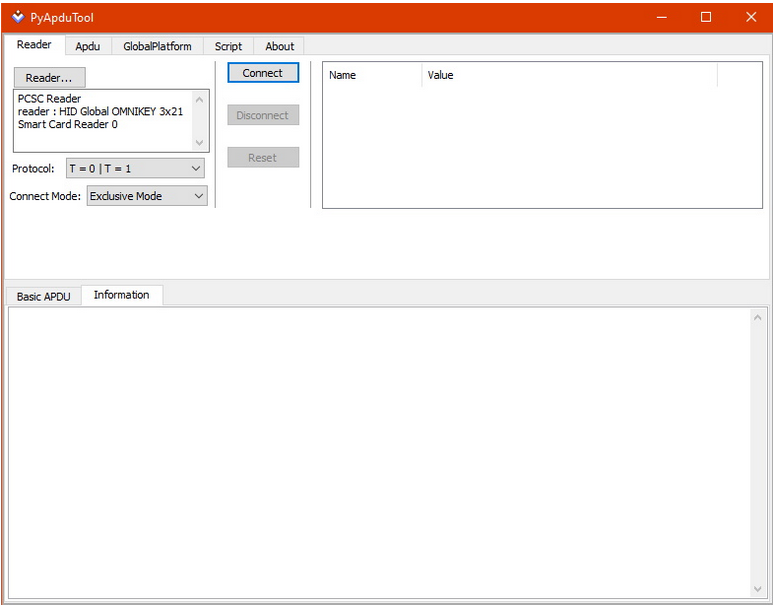The height and width of the screenshot is (607, 775).
Task: Click the Value column header
Action: click(569, 75)
